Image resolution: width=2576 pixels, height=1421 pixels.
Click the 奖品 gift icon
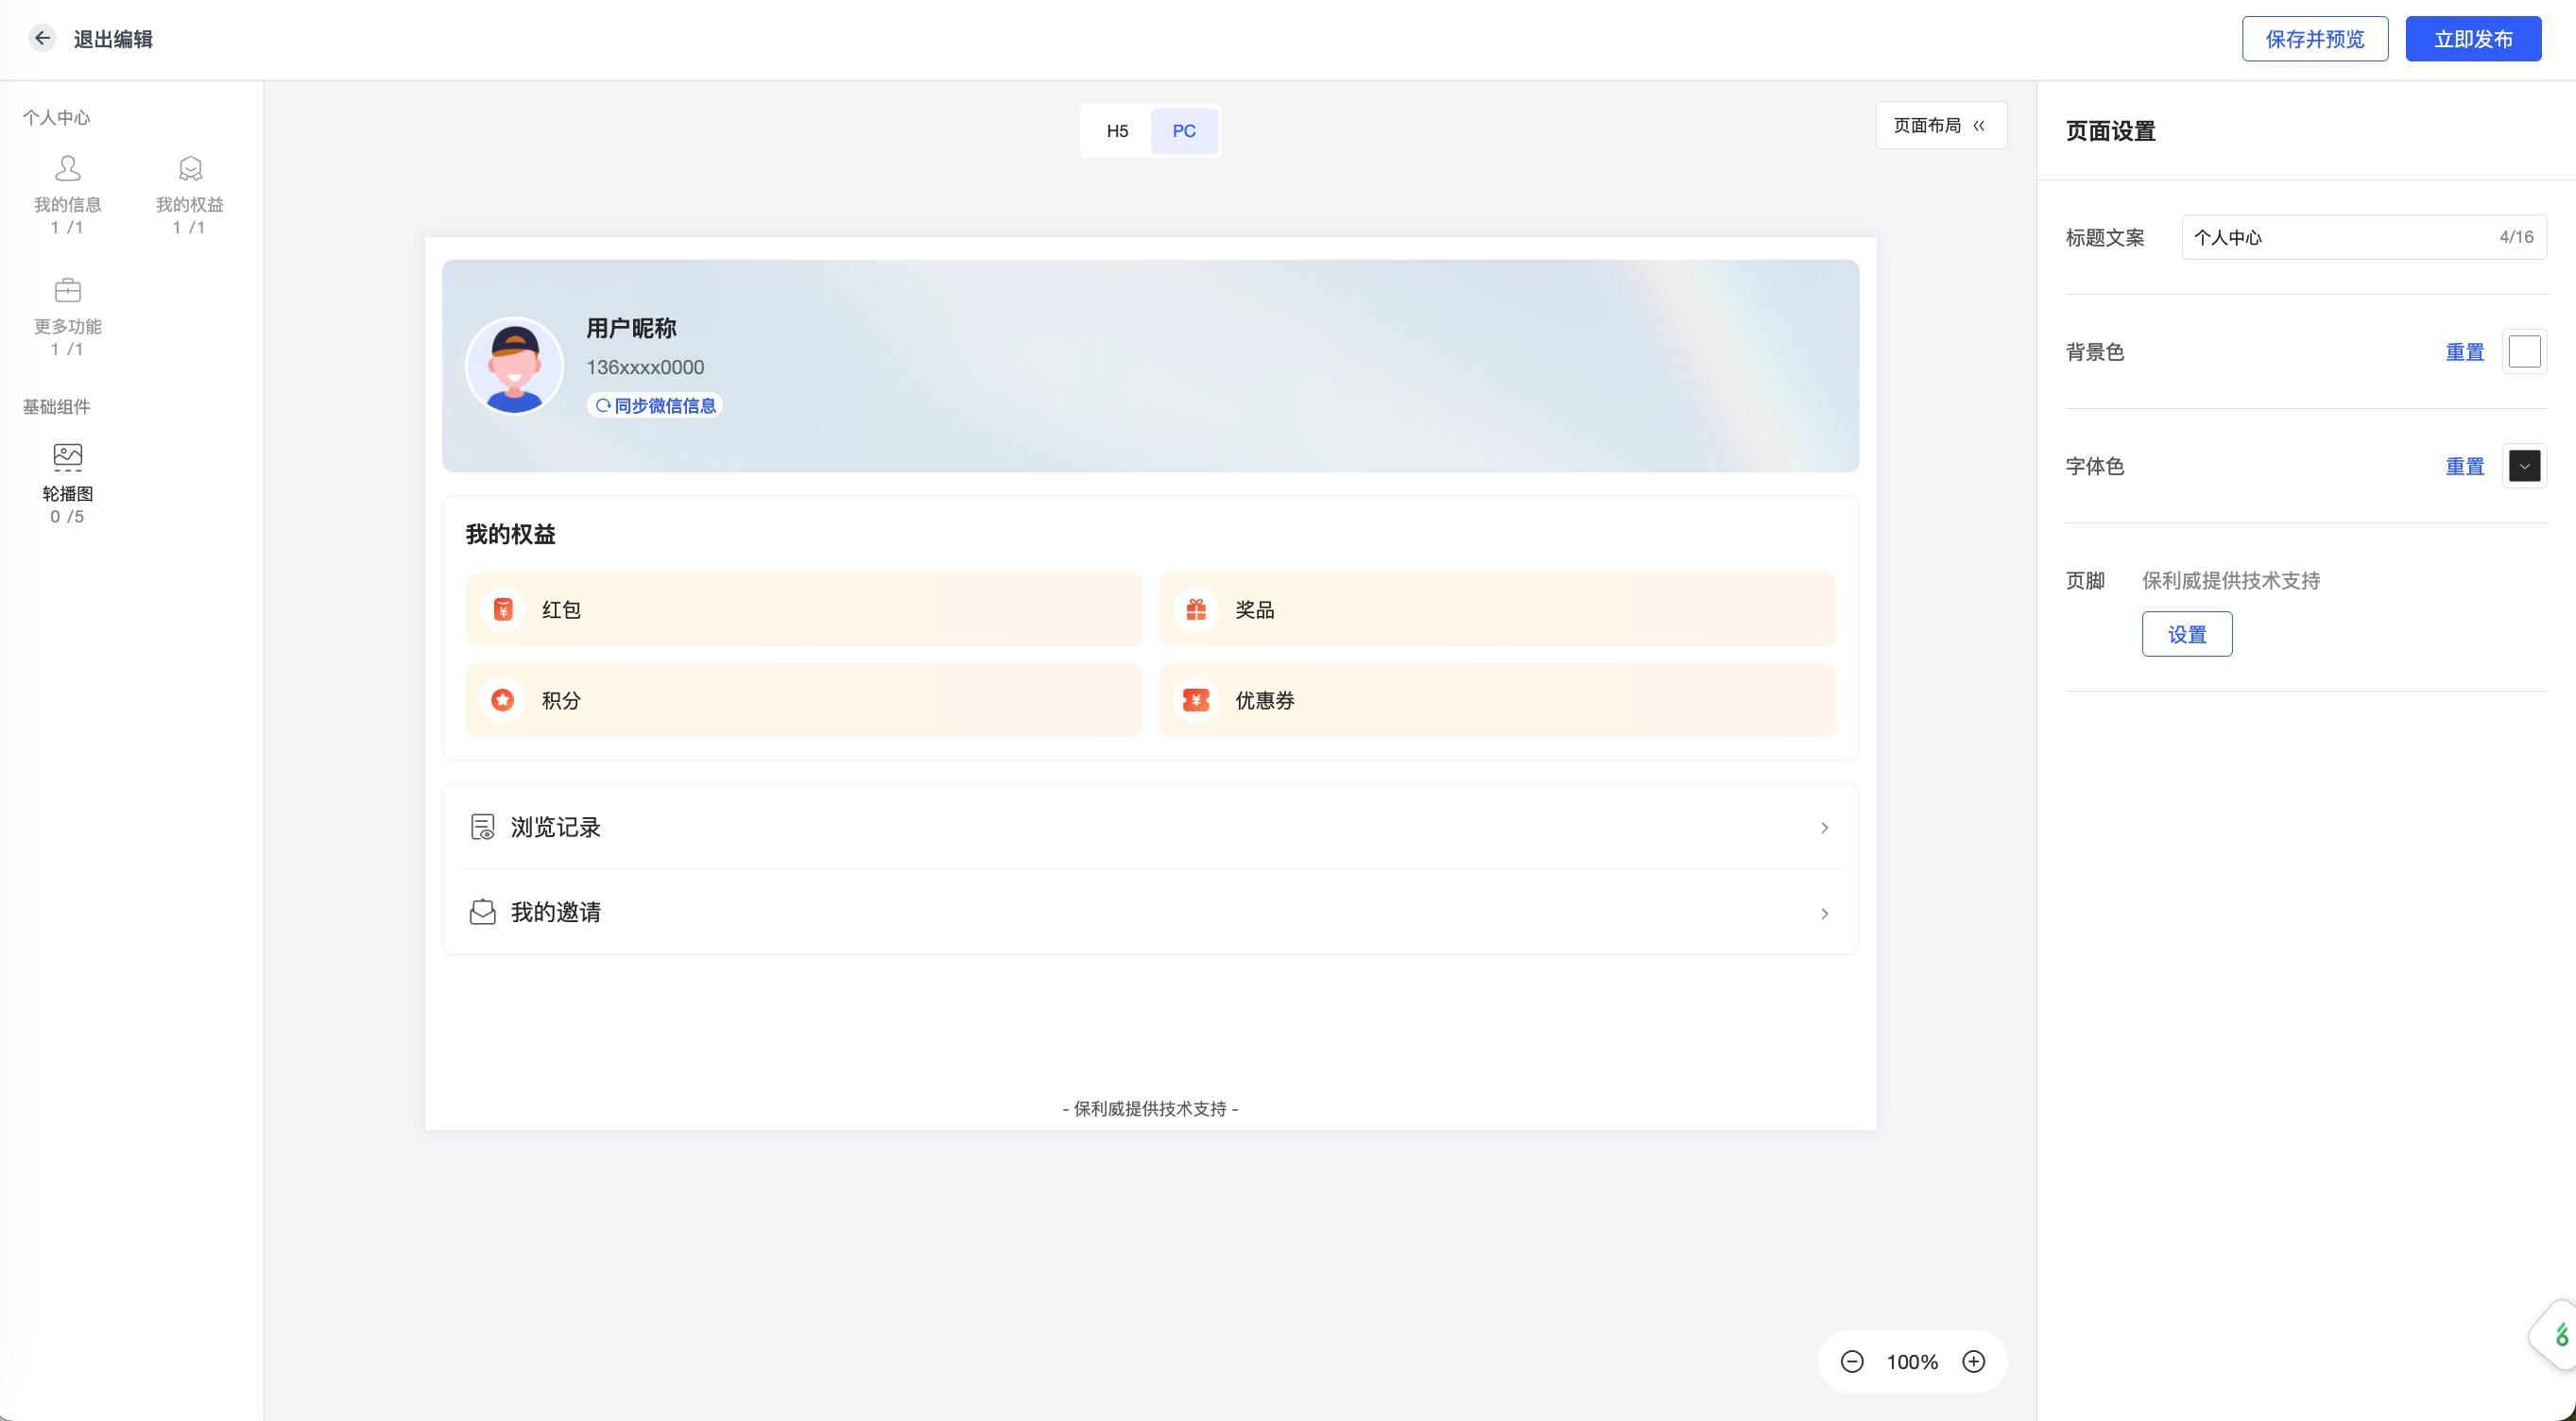pos(1196,609)
